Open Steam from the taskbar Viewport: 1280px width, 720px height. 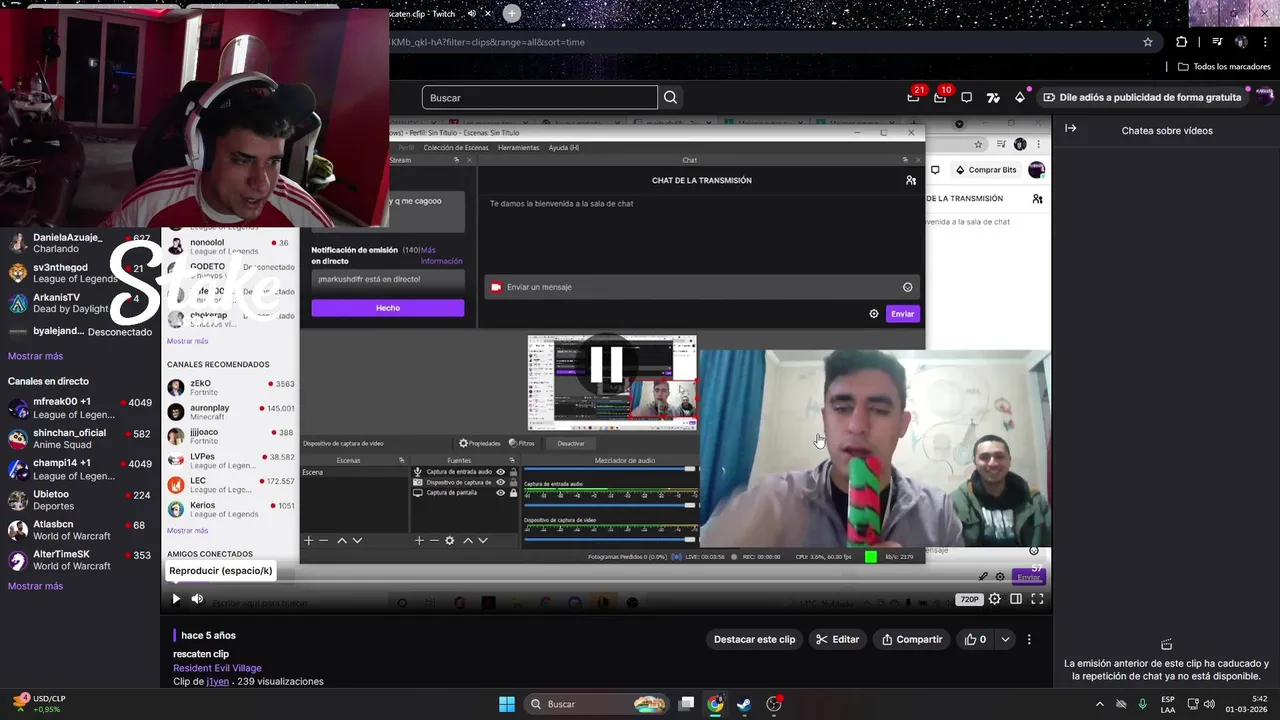click(744, 704)
